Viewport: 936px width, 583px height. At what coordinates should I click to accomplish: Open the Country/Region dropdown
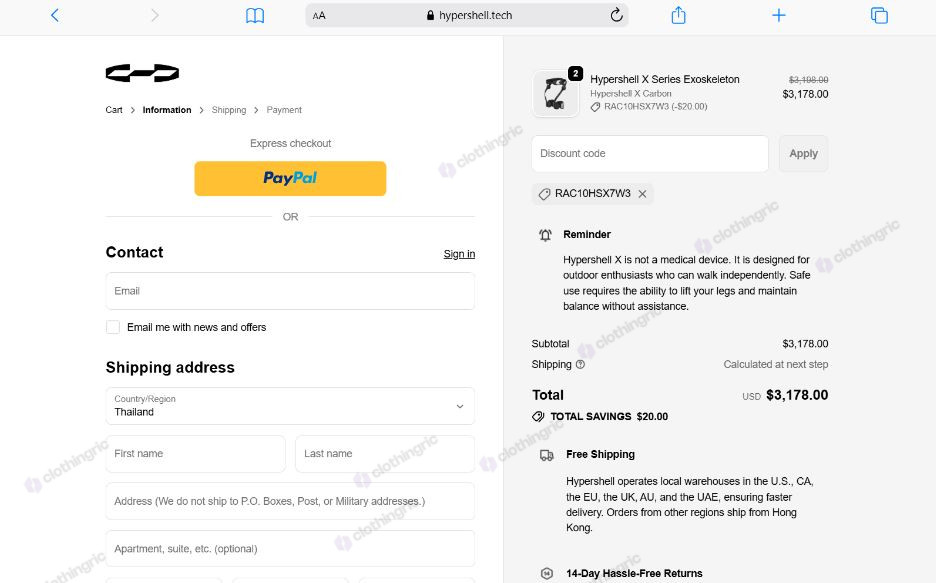point(290,406)
